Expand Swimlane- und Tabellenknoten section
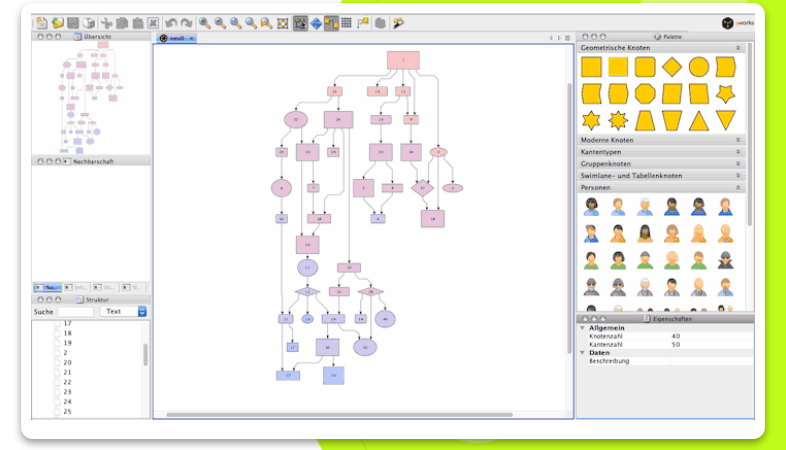786x450 pixels. click(738, 176)
